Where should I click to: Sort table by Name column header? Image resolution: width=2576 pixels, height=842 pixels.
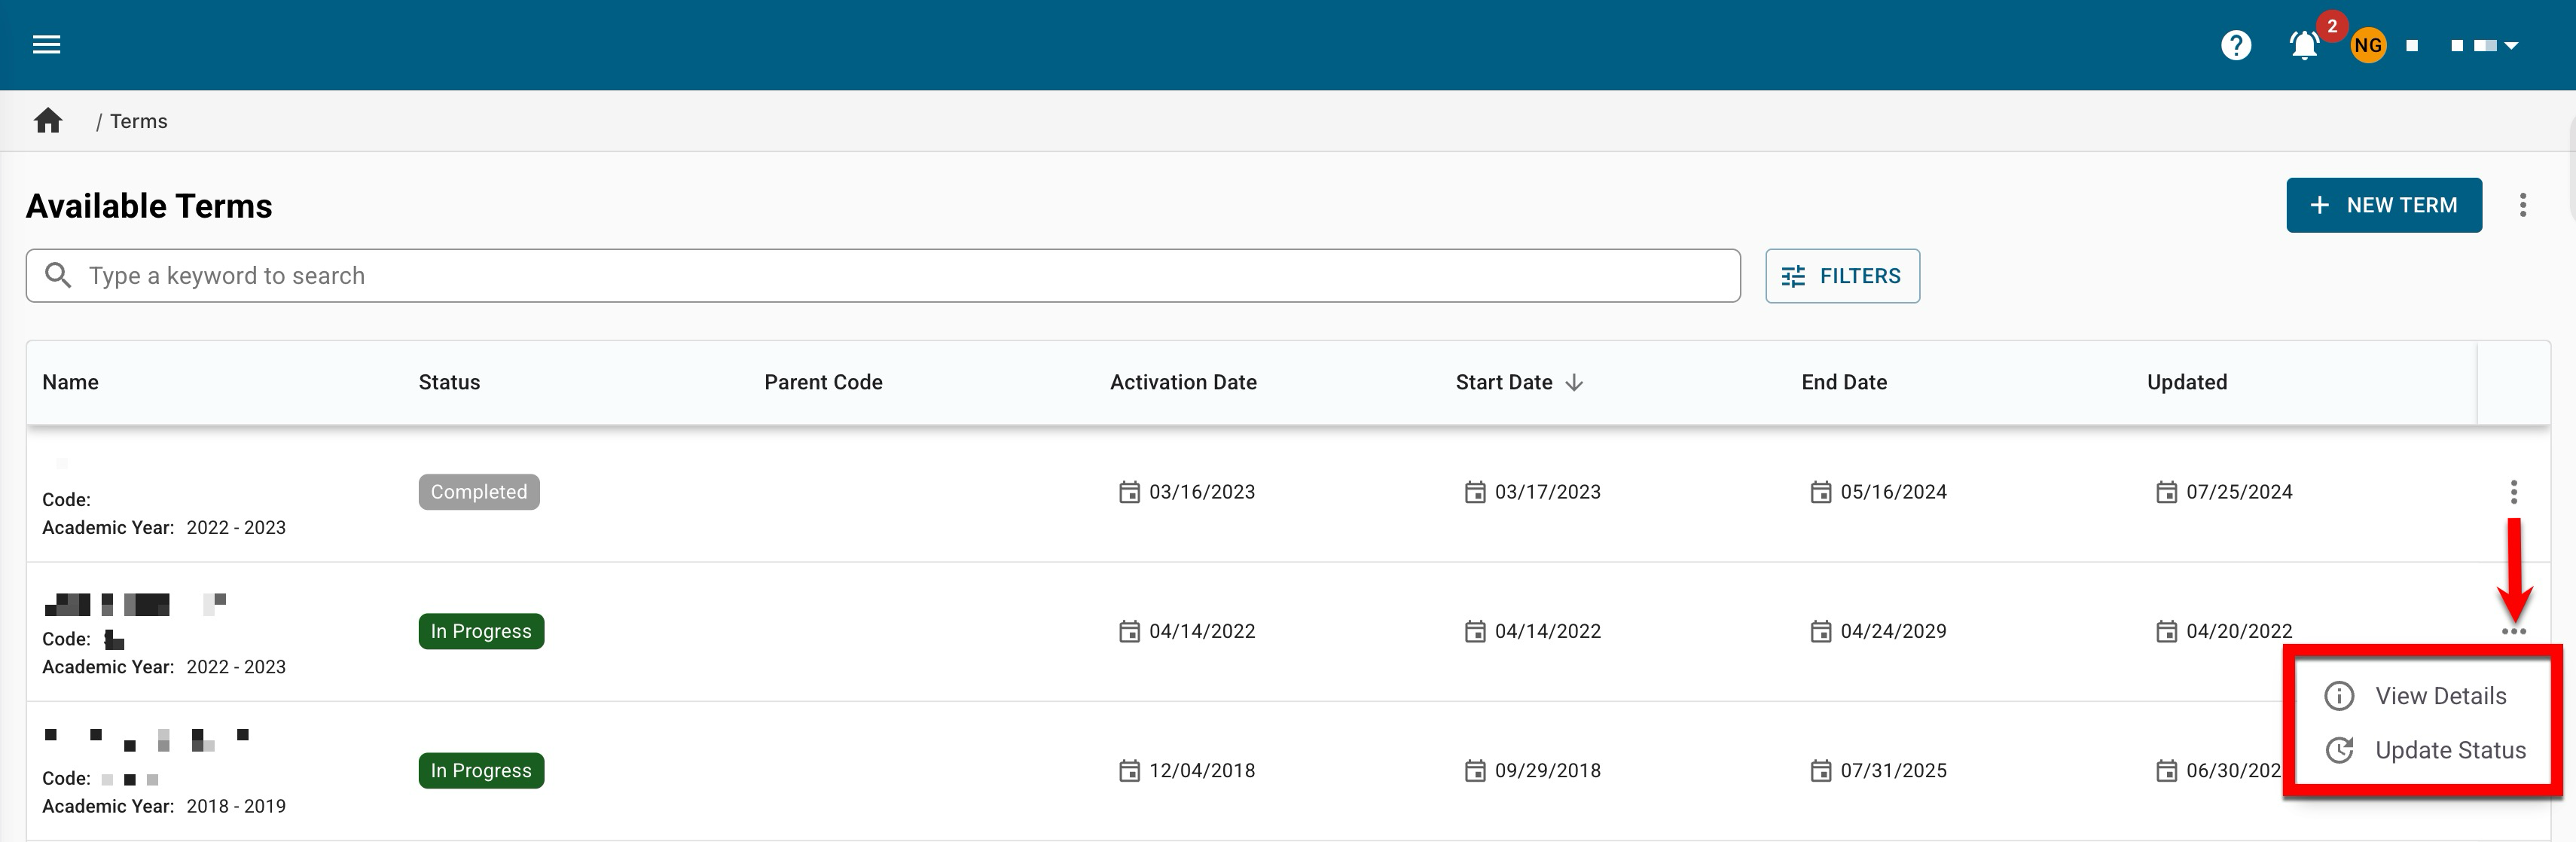coord(70,382)
